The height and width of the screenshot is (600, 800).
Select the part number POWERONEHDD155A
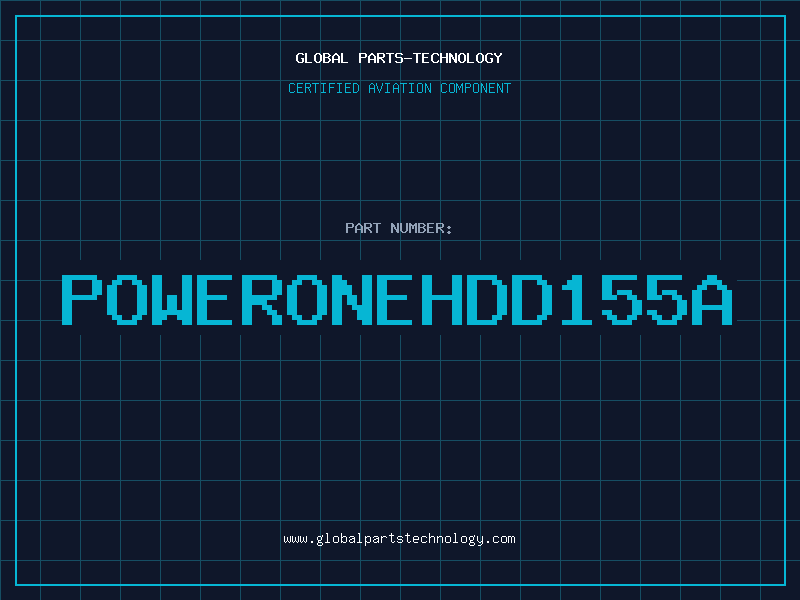(x=397, y=300)
